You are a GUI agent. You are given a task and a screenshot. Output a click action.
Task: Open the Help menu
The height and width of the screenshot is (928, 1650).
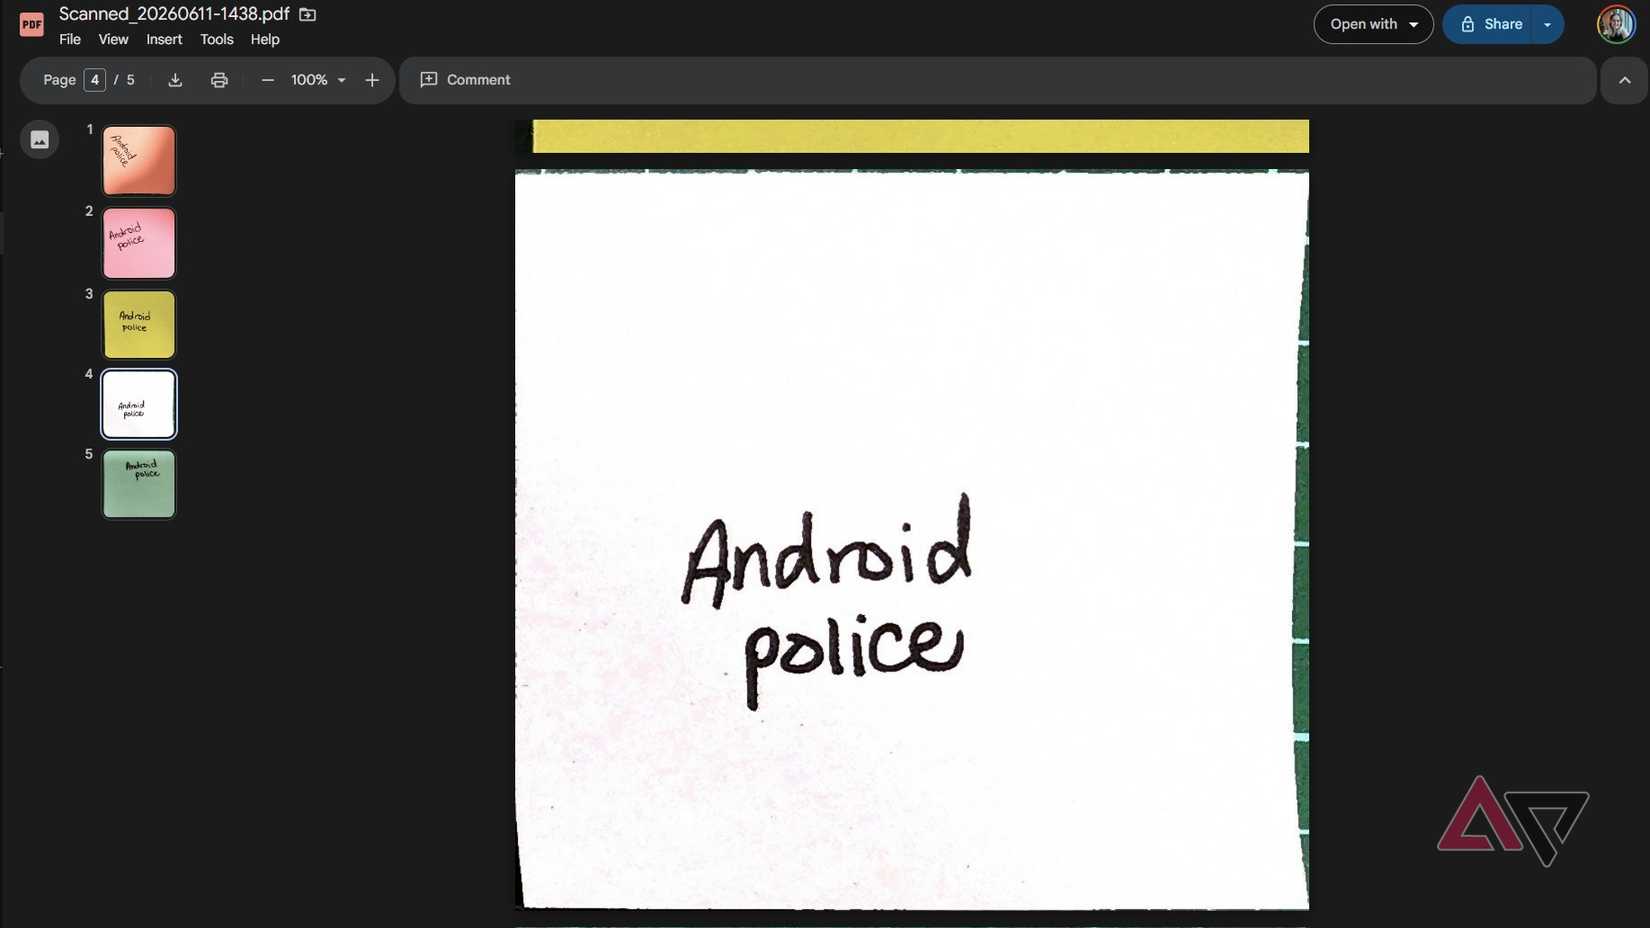coord(265,39)
